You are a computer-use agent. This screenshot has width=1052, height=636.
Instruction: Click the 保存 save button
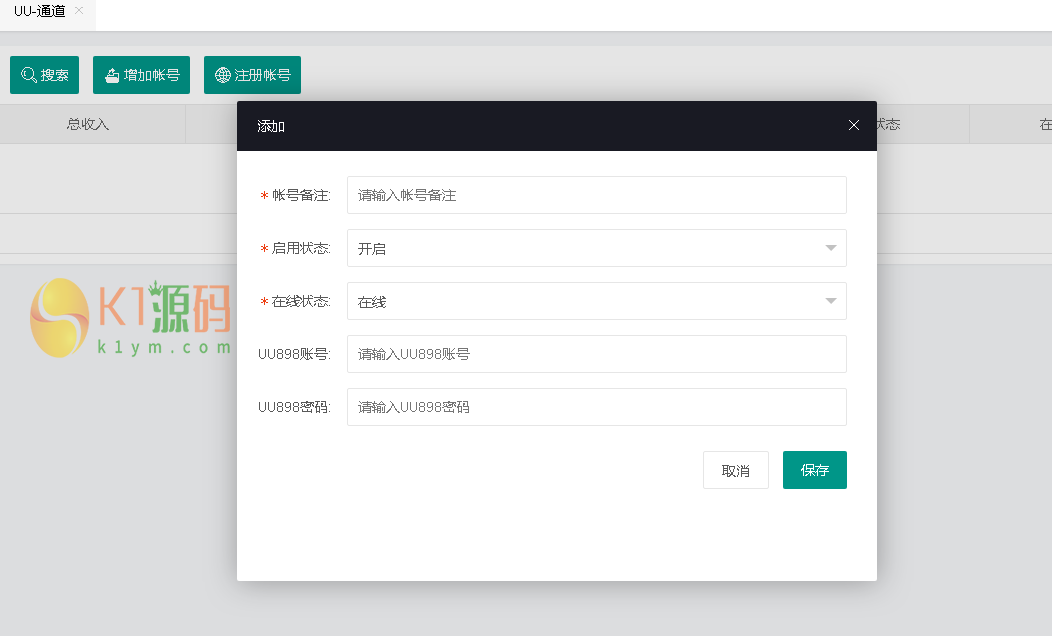(814, 470)
